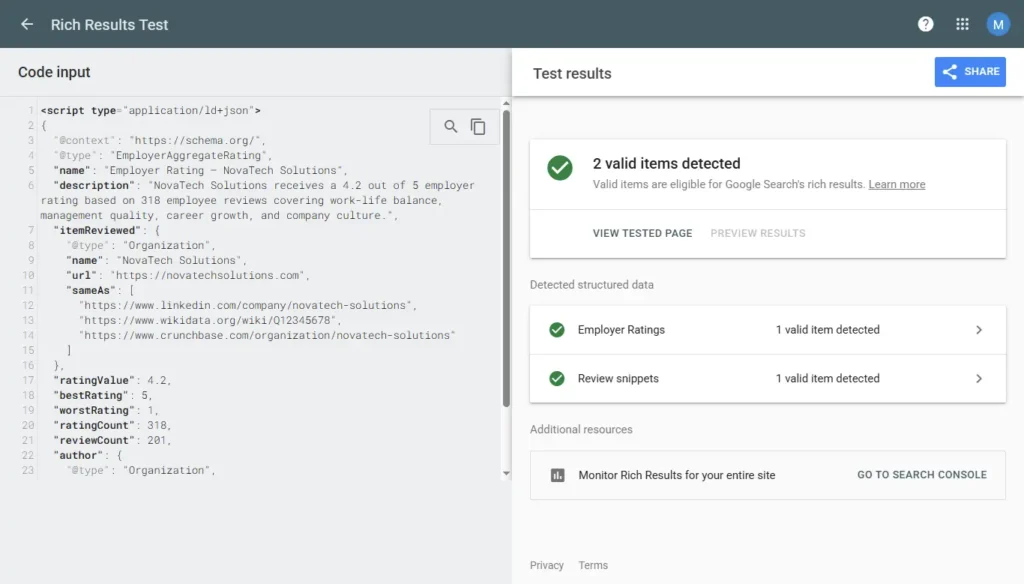Open the Privacy link
This screenshot has width=1024, height=584.
(x=547, y=565)
